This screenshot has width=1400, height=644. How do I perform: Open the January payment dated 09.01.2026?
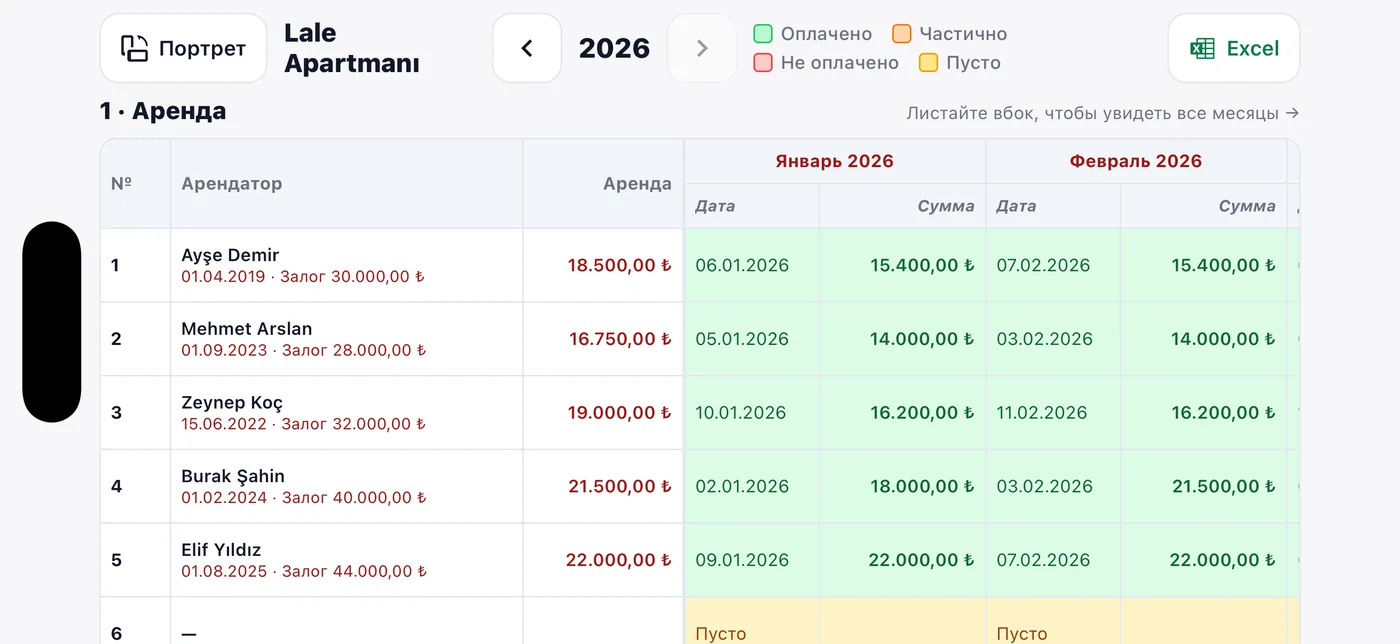[742, 560]
